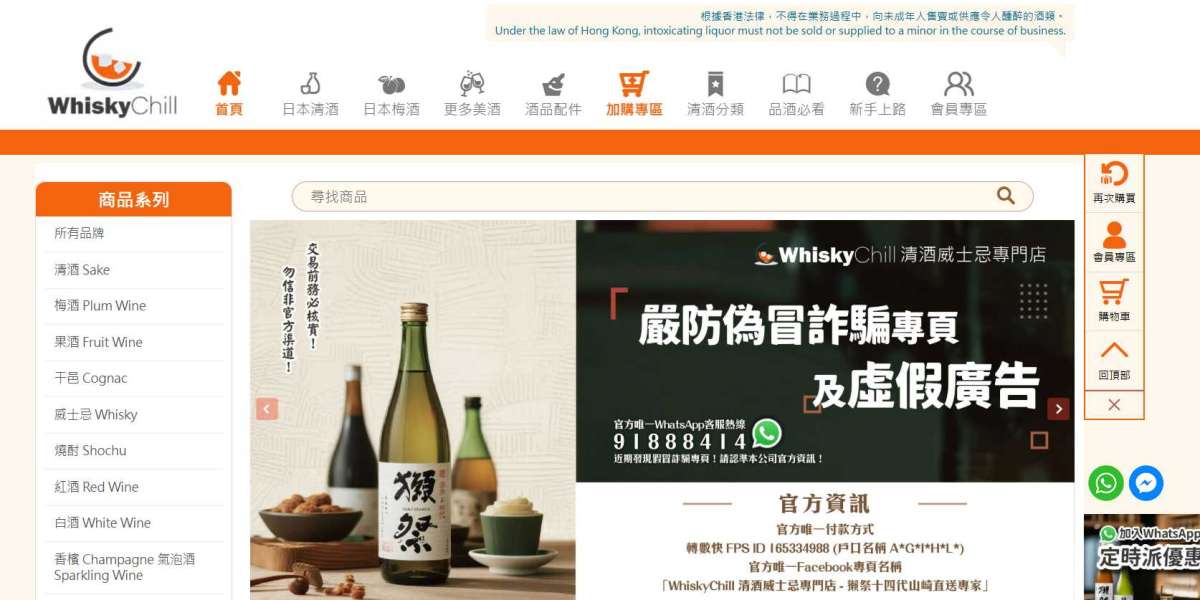Open 更多美酒 clinking glasses icon
This screenshot has width=1200, height=600.
[472, 84]
